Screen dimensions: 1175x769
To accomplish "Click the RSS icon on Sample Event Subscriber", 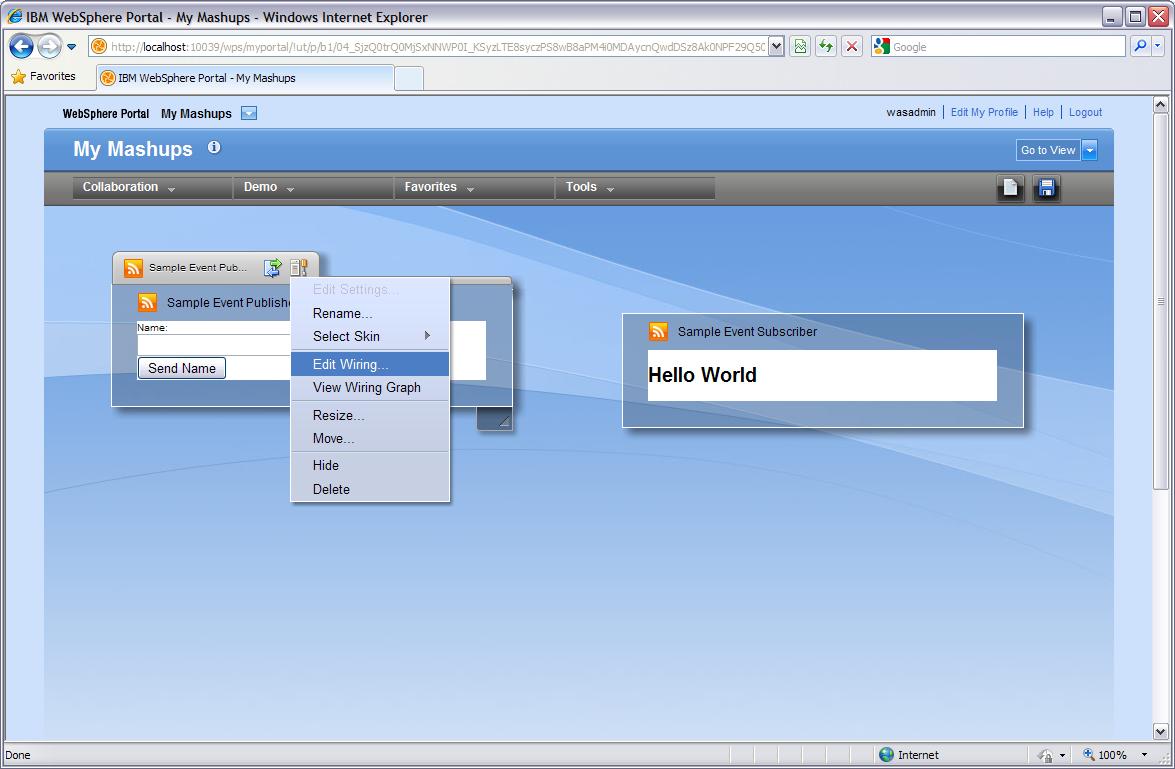I will [x=658, y=331].
